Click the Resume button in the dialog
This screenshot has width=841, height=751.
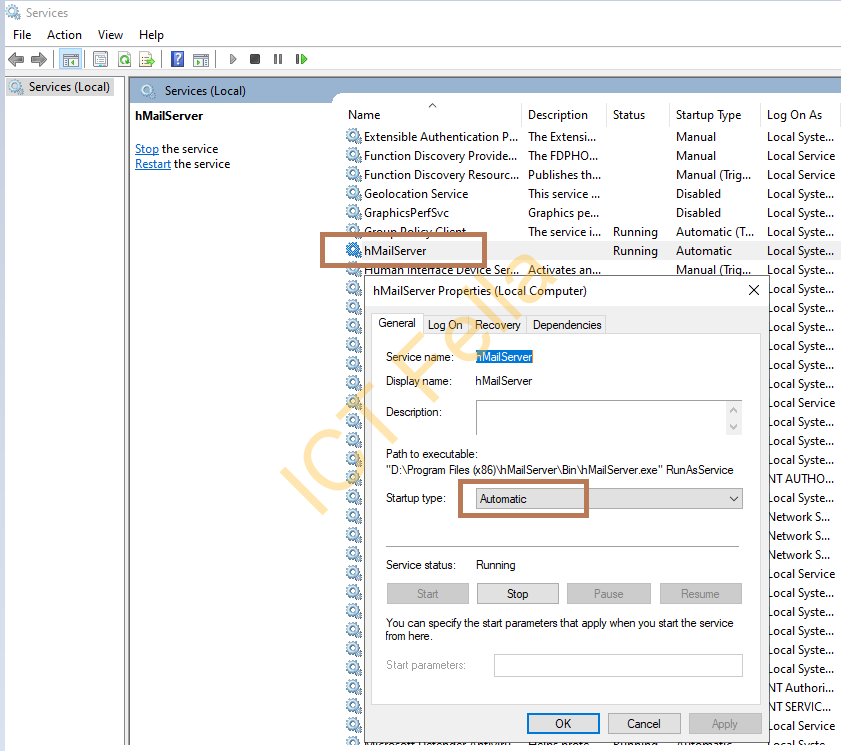[x=700, y=594]
